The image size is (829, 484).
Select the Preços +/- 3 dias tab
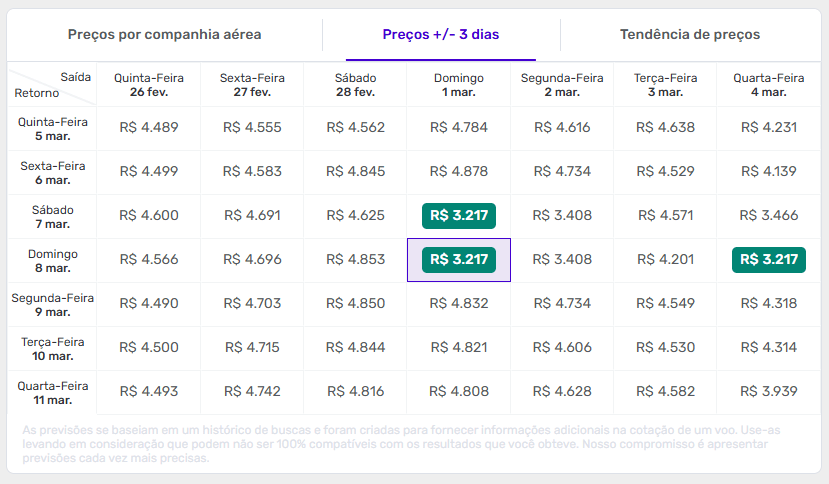pyautogui.click(x=441, y=35)
